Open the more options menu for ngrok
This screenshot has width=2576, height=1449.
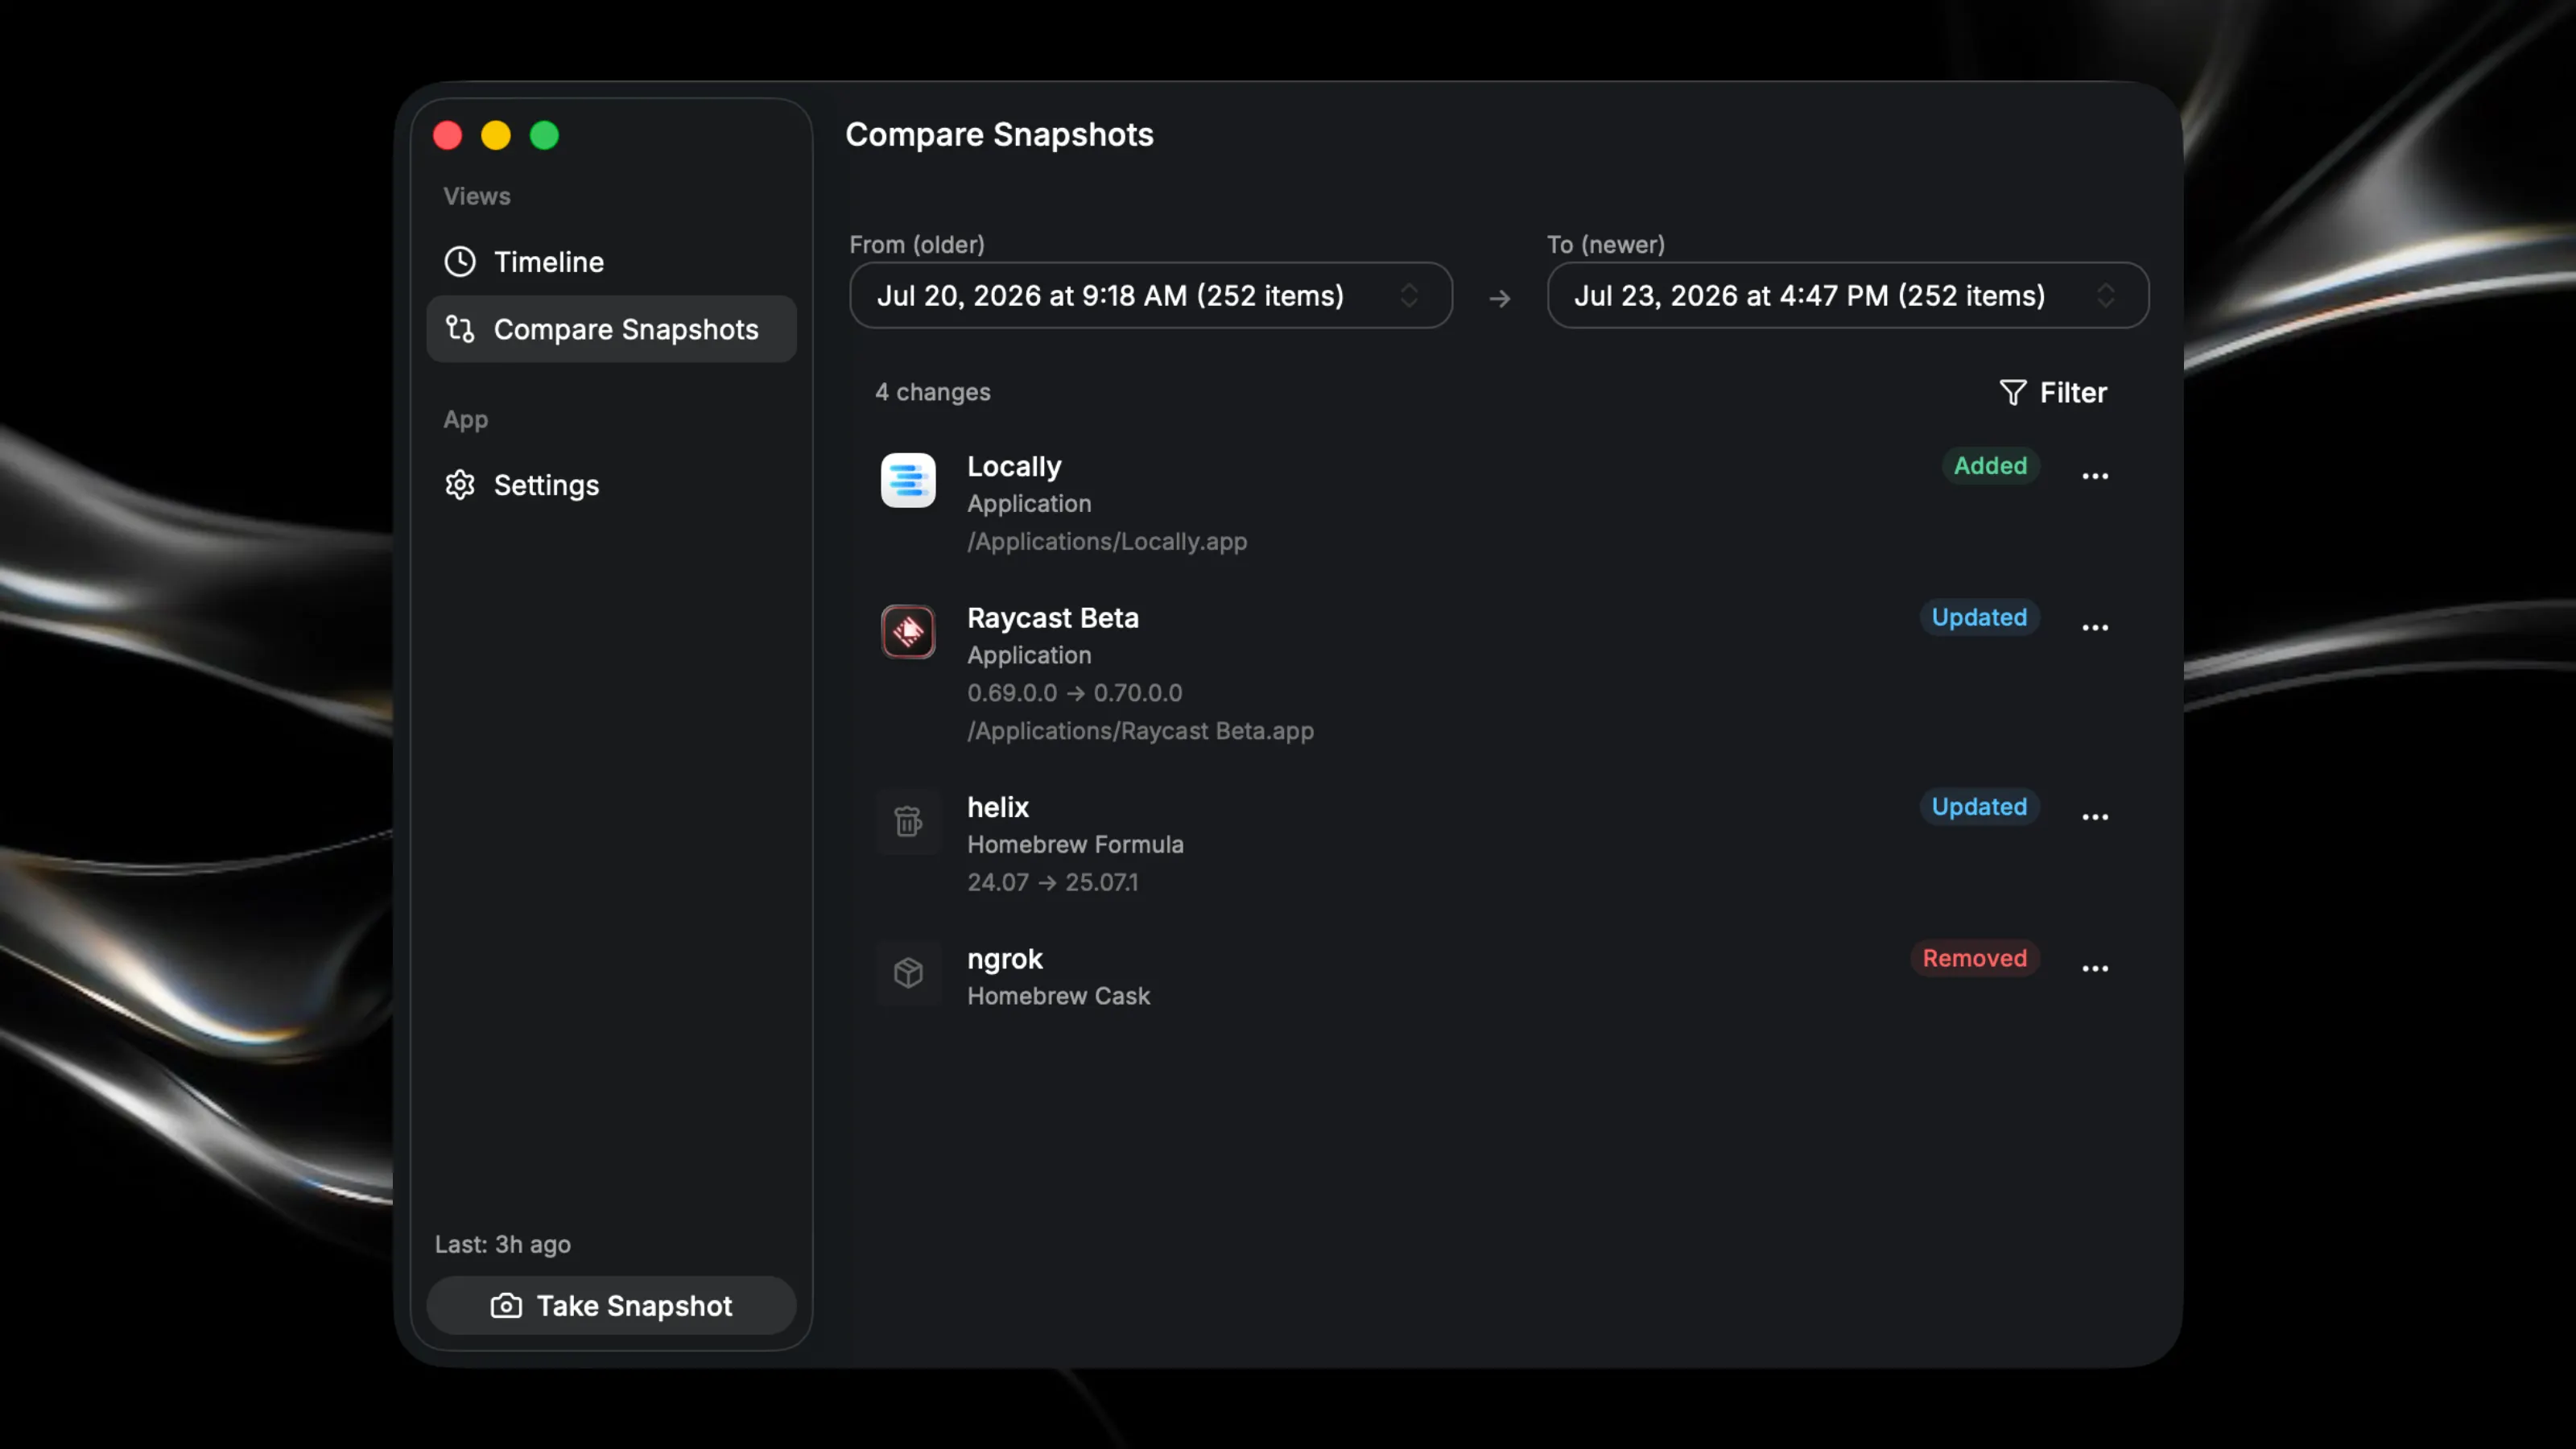(x=2095, y=968)
